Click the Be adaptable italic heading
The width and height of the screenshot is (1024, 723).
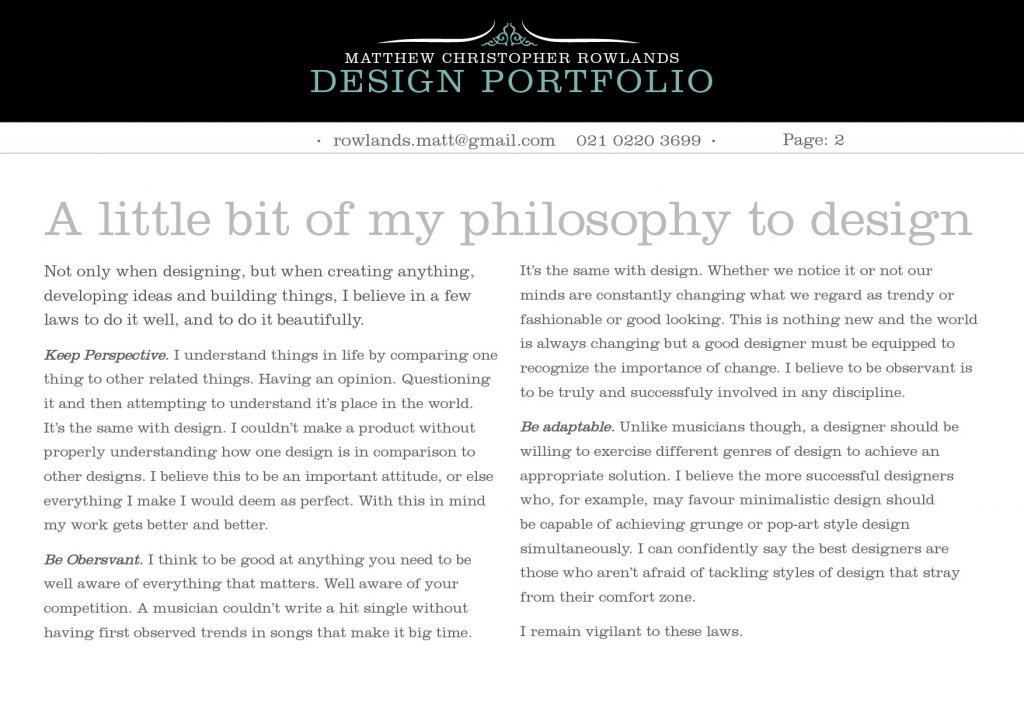tap(567, 427)
